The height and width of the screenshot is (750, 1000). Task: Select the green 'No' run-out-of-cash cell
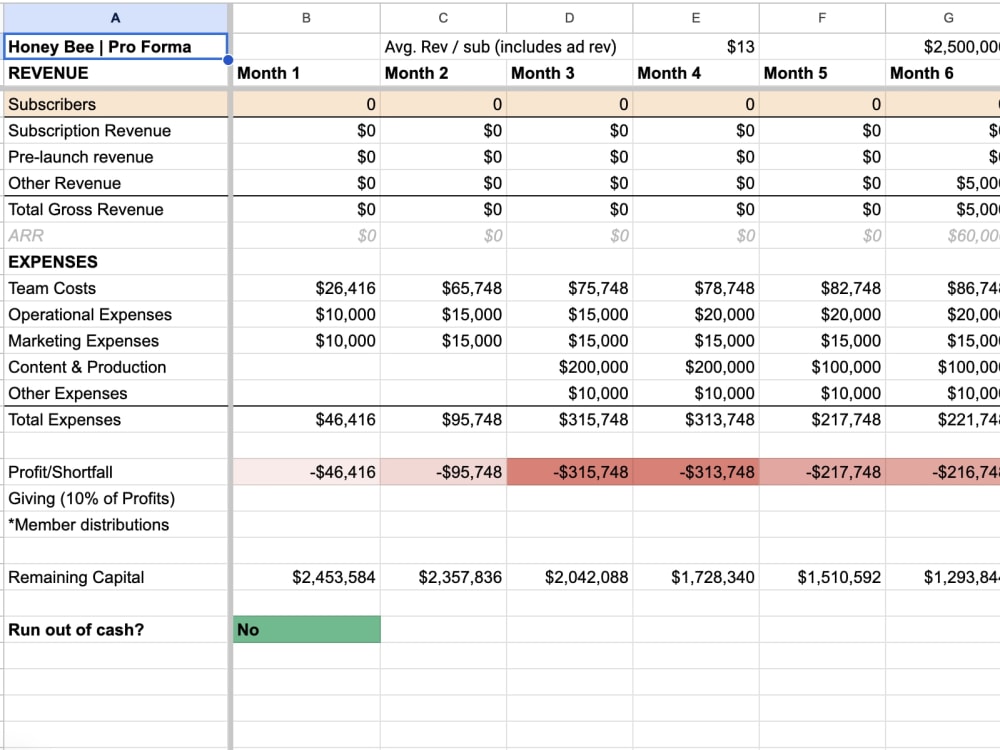pyautogui.click(x=305, y=629)
